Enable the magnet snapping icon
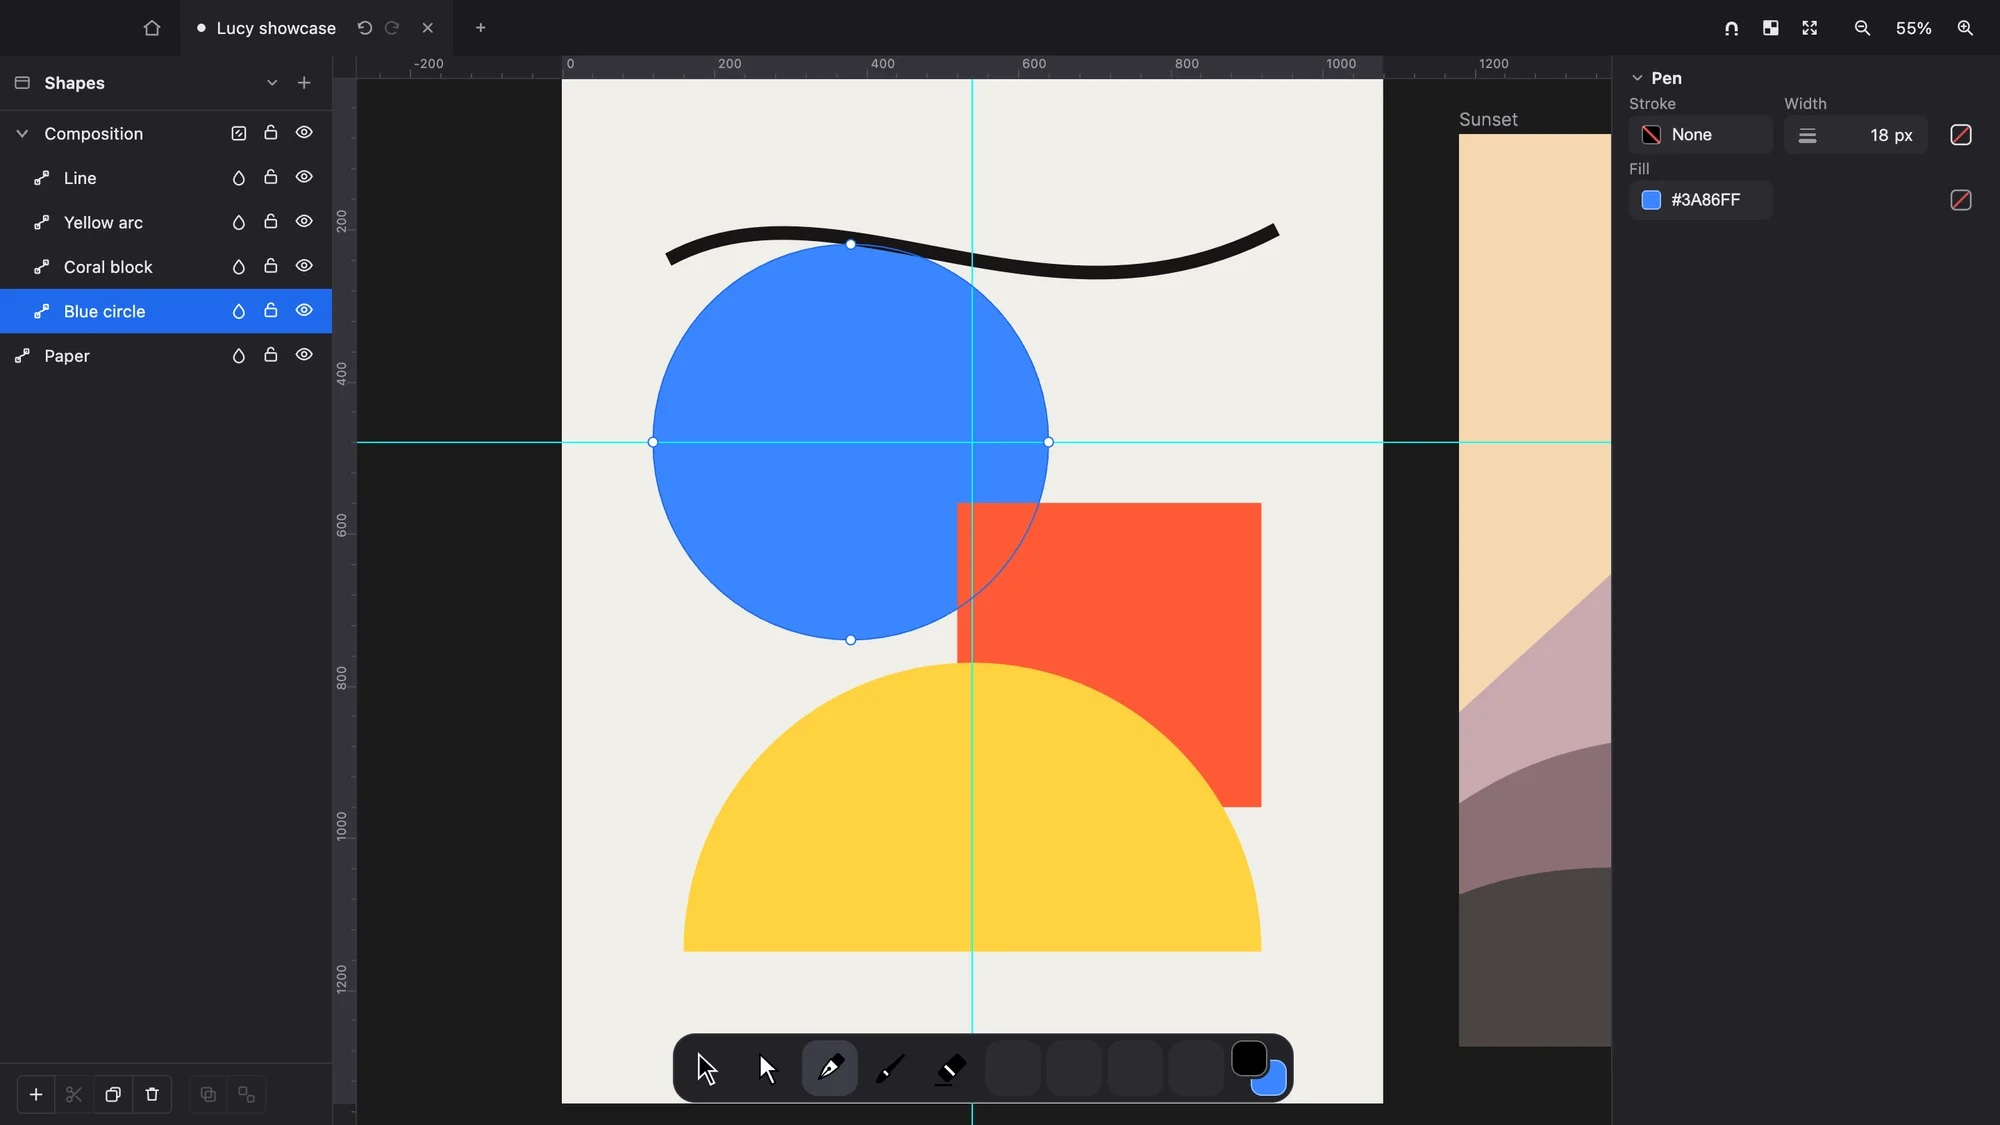 click(1731, 28)
